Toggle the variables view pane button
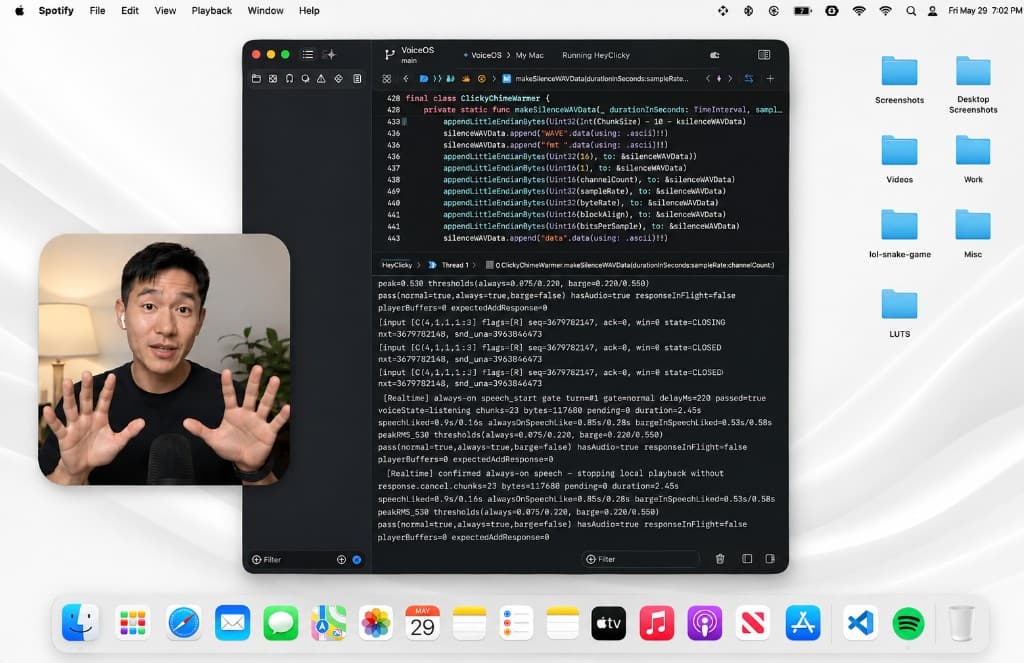This screenshot has height=663, width=1024. tap(747, 559)
